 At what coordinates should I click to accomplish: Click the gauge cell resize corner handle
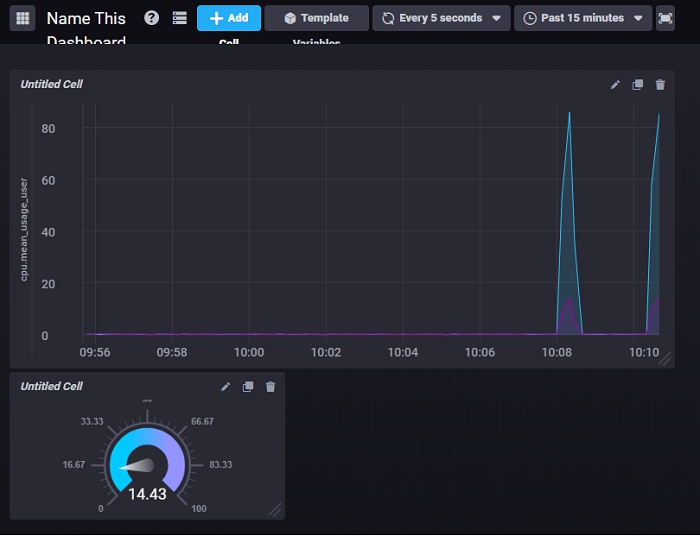tap(275, 510)
